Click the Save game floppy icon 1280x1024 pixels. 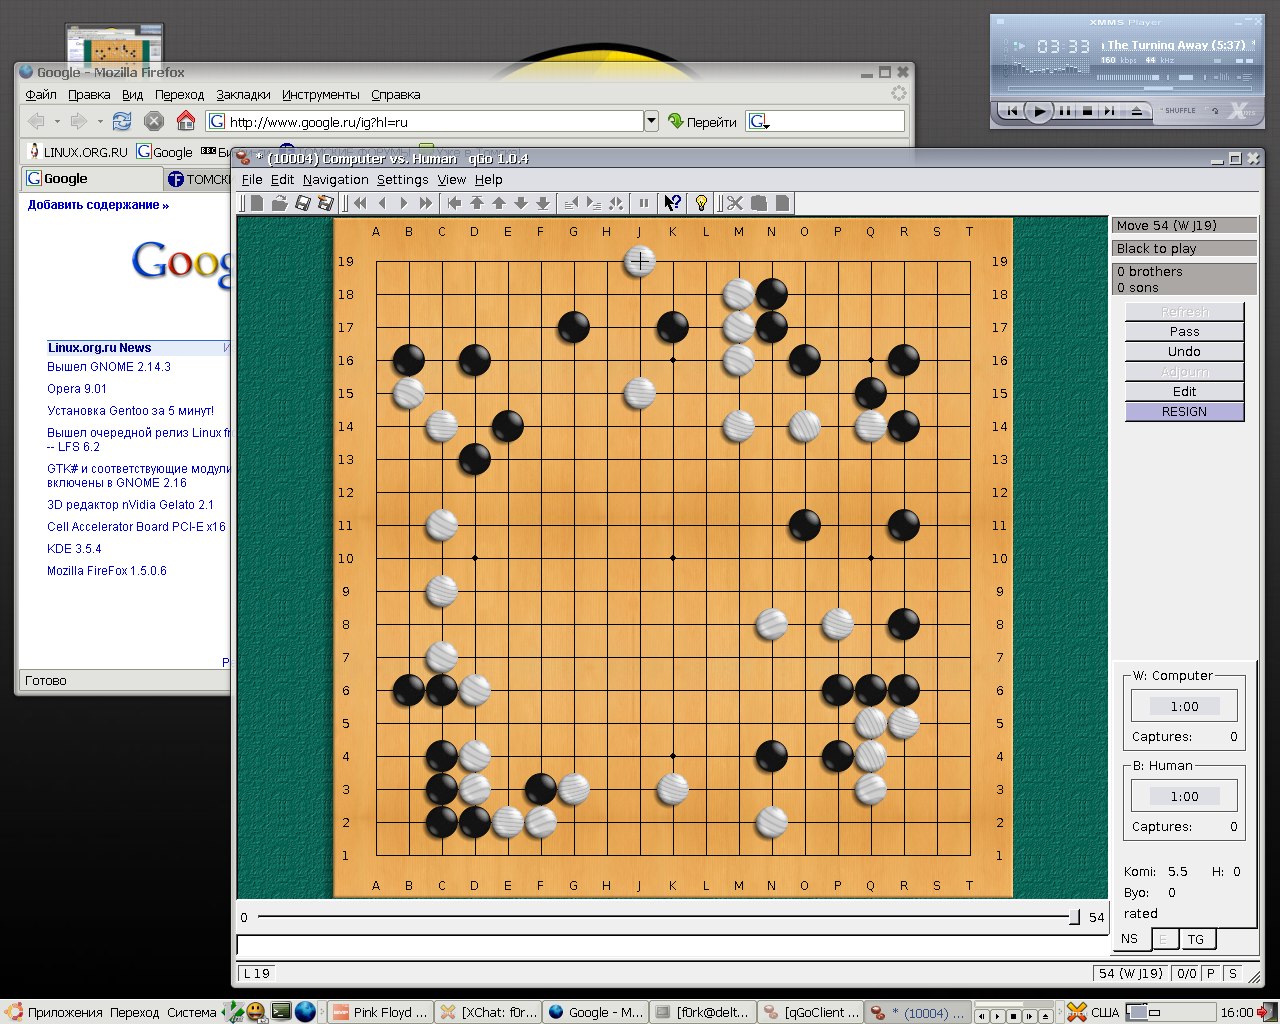302,203
